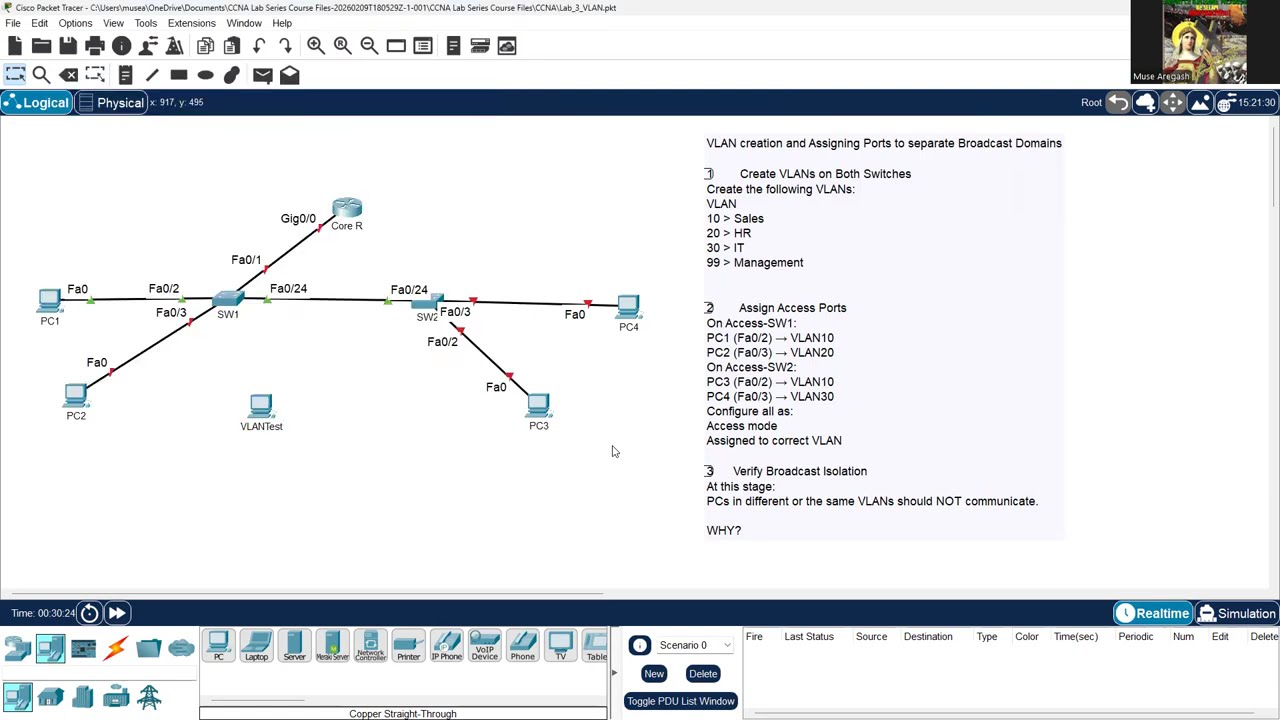Select the VLANTest PC on canvas
Image resolution: width=1280 pixels, height=720 pixels.
pos(261,406)
